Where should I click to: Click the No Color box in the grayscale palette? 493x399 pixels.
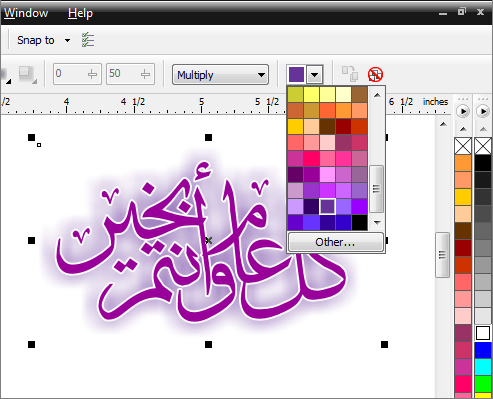pos(483,146)
